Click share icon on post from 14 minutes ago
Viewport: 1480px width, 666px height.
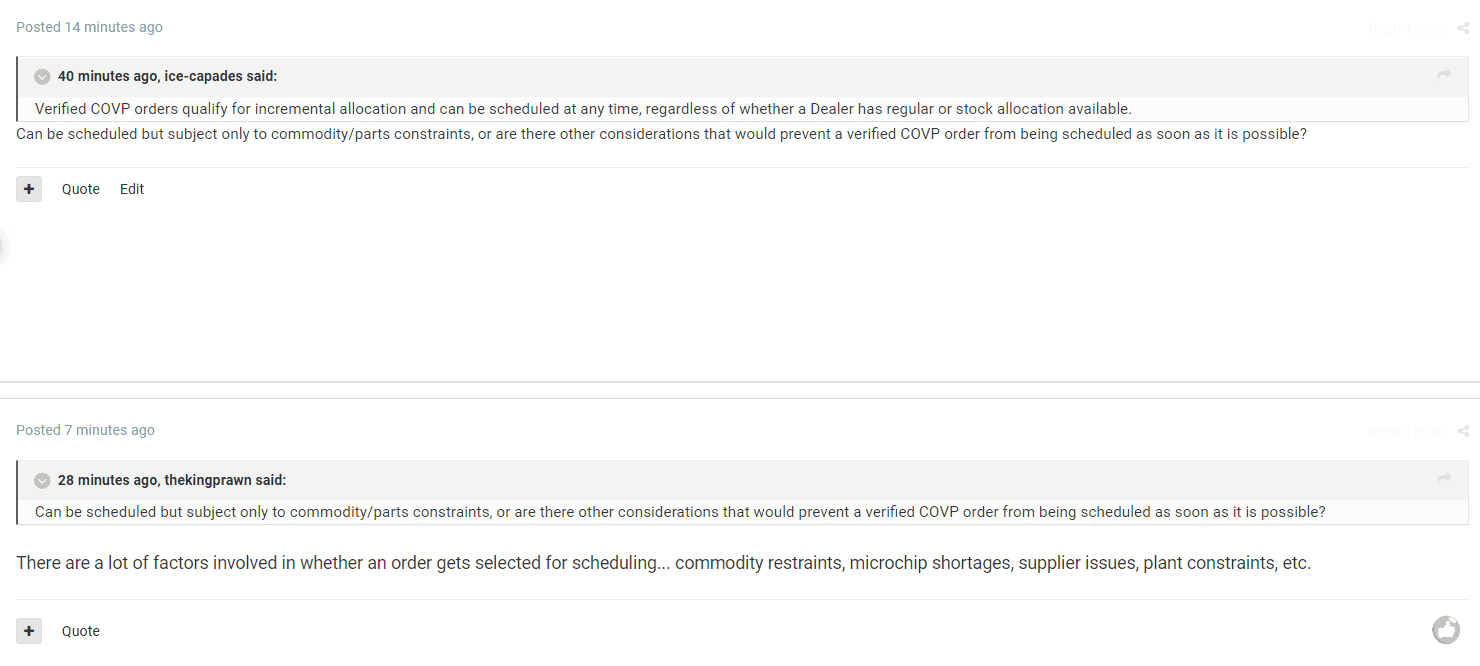click(x=1463, y=28)
